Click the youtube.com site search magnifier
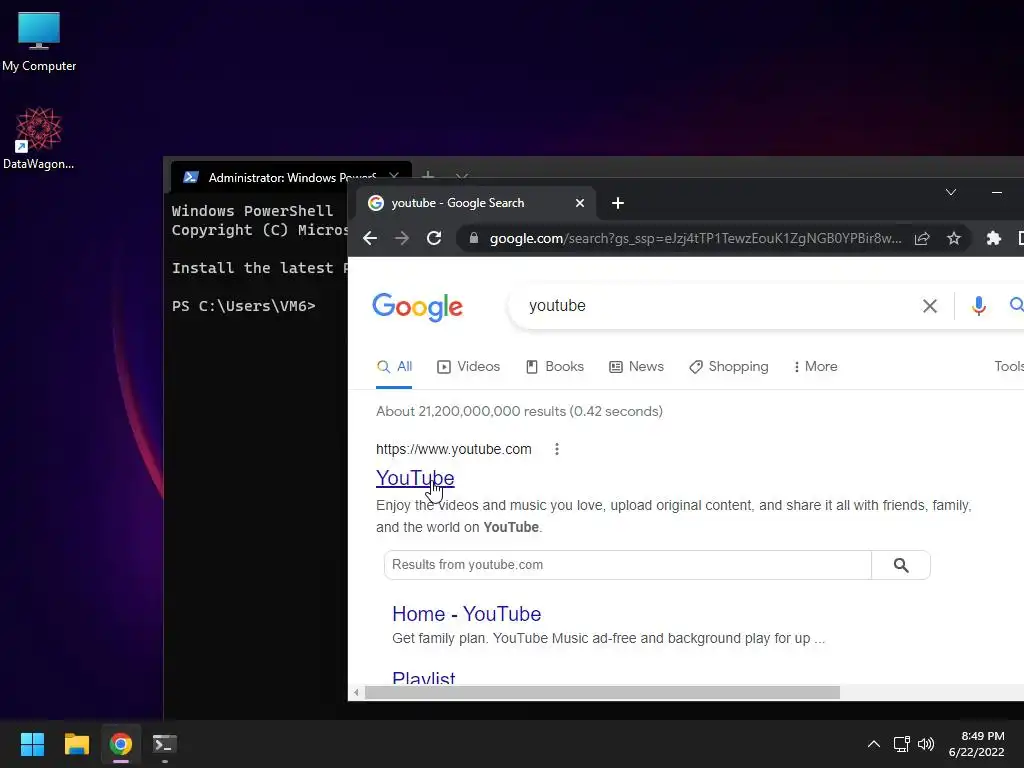Viewport: 1024px width, 768px height. click(901, 565)
